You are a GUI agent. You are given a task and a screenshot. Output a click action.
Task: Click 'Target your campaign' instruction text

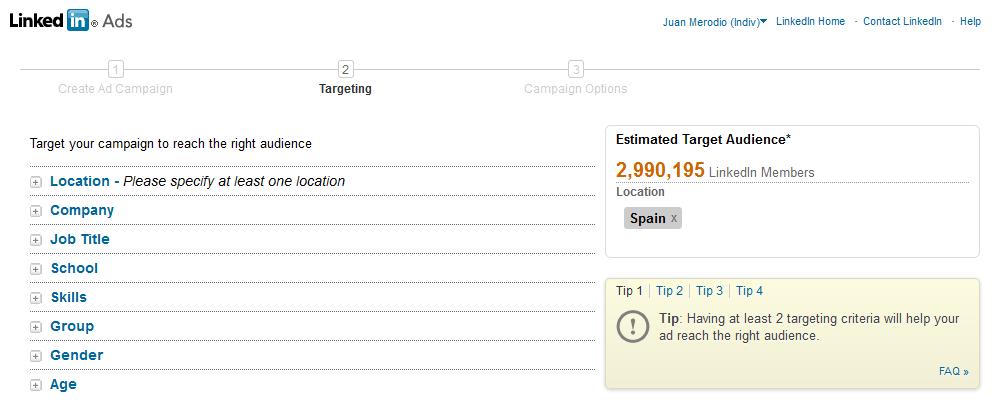[170, 144]
